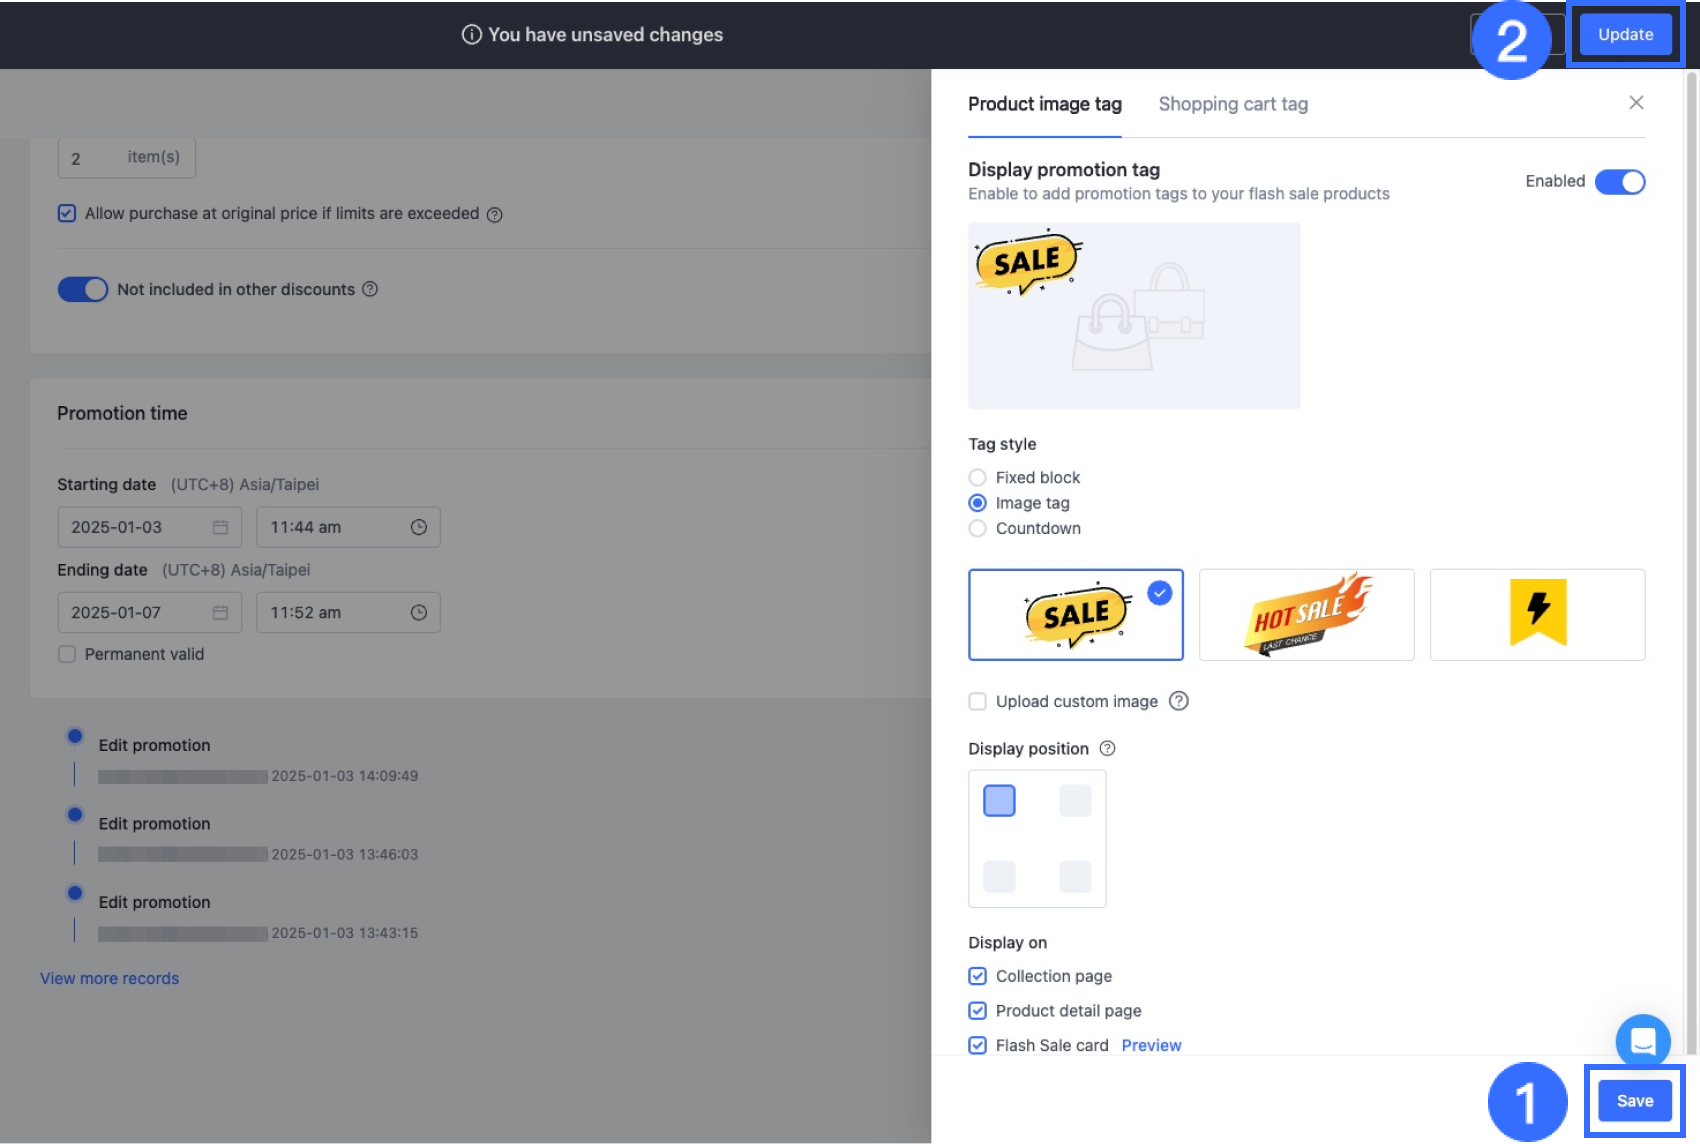
Task: Close the promotion tag panel
Action: [1636, 103]
